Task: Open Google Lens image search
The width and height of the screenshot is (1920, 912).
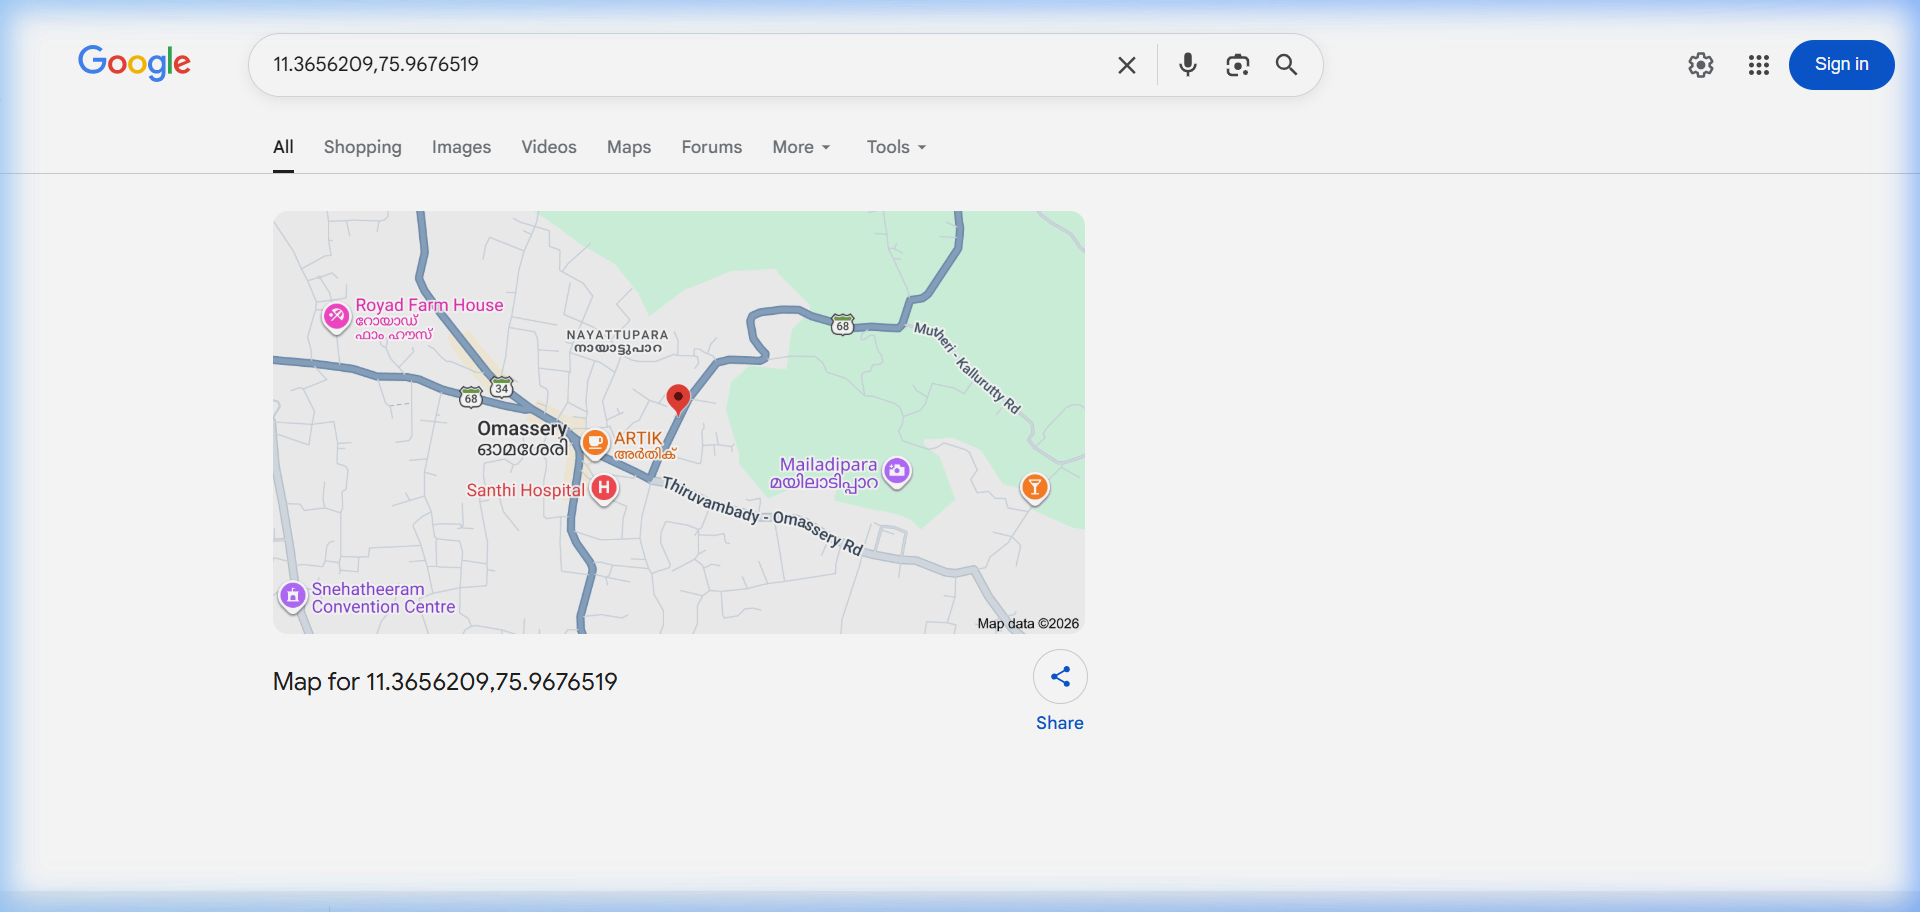Action: pyautogui.click(x=1237, y=64)
